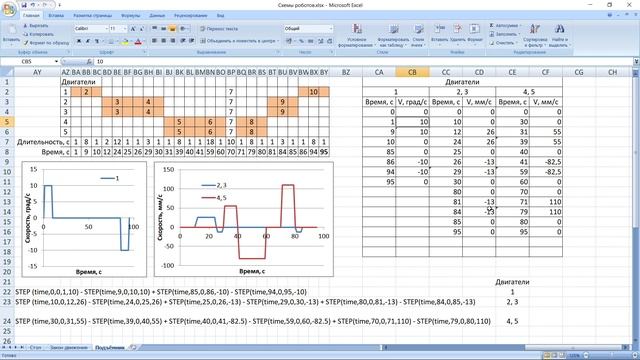
Task: Switch to the Главная ribbon tab
Action: (31, 16)
